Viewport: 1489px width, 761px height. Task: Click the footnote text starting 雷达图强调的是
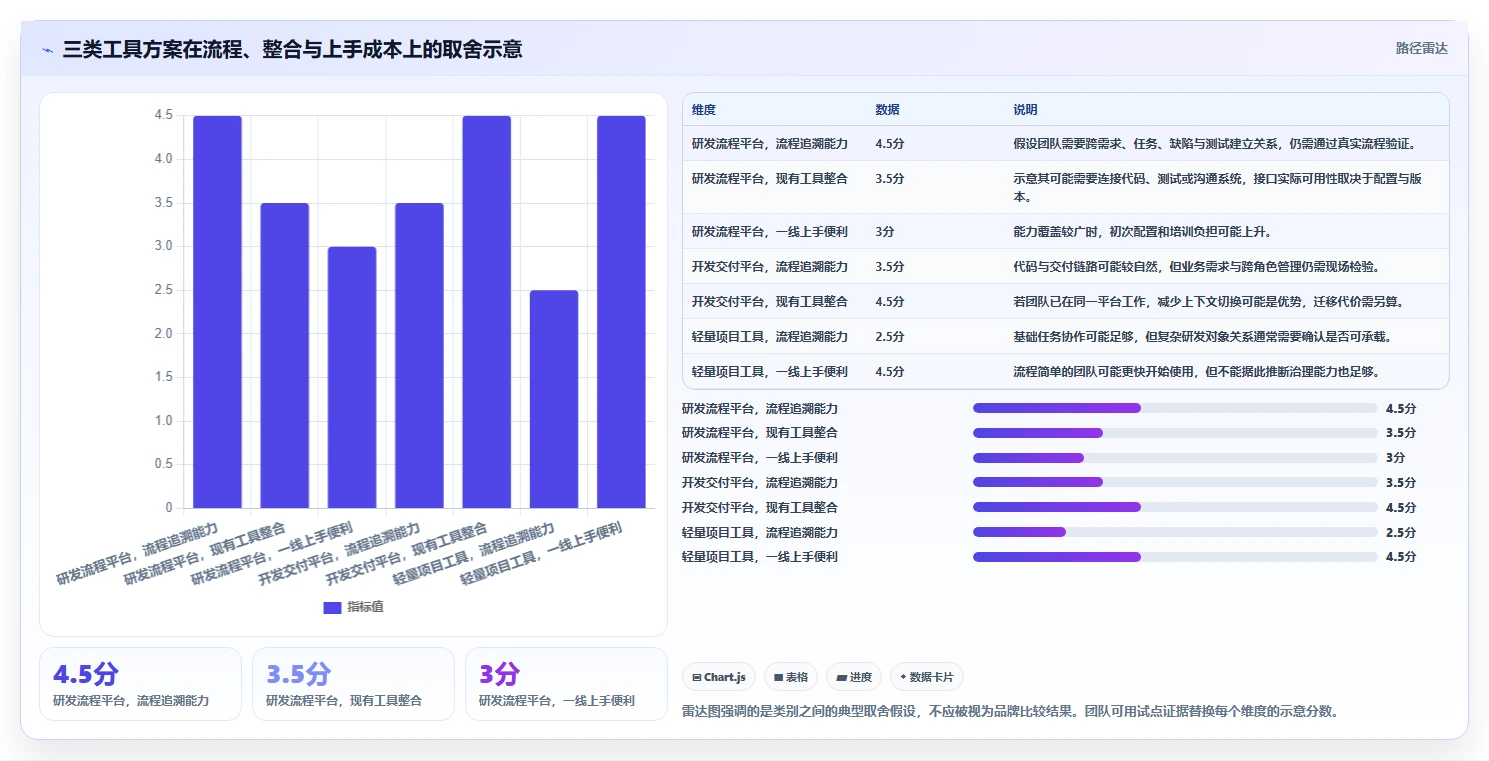pyautogui.click(x=1010, y=712)
